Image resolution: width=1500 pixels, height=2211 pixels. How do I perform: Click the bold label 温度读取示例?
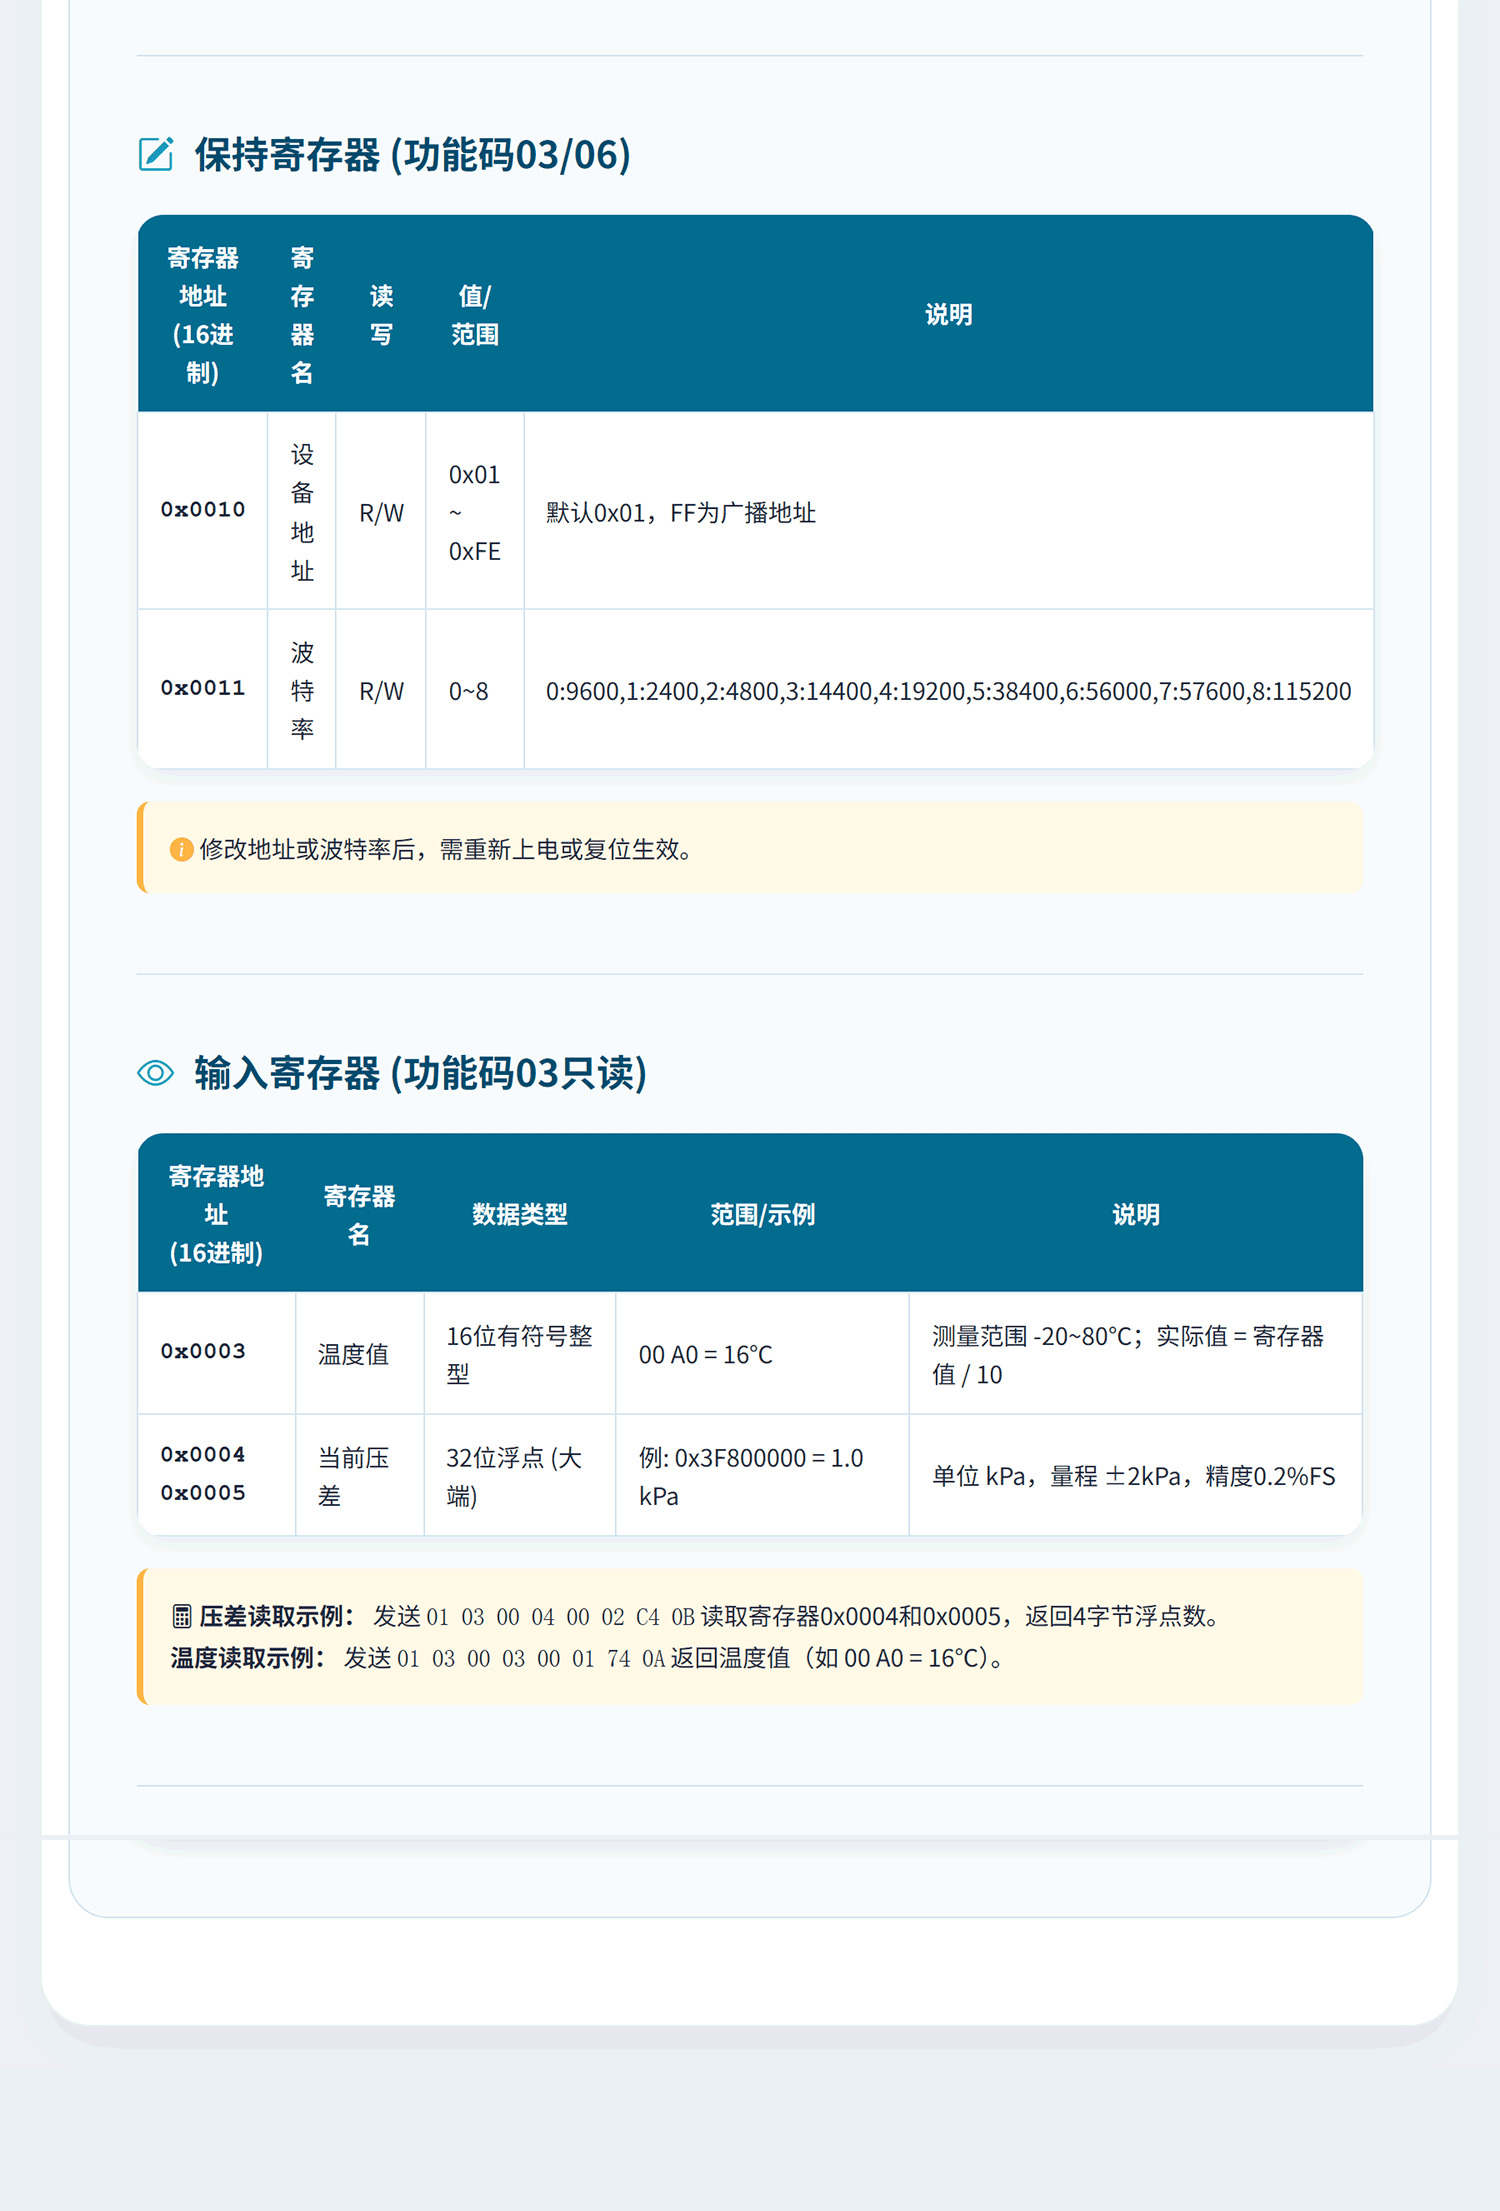tap(247, 1658)
